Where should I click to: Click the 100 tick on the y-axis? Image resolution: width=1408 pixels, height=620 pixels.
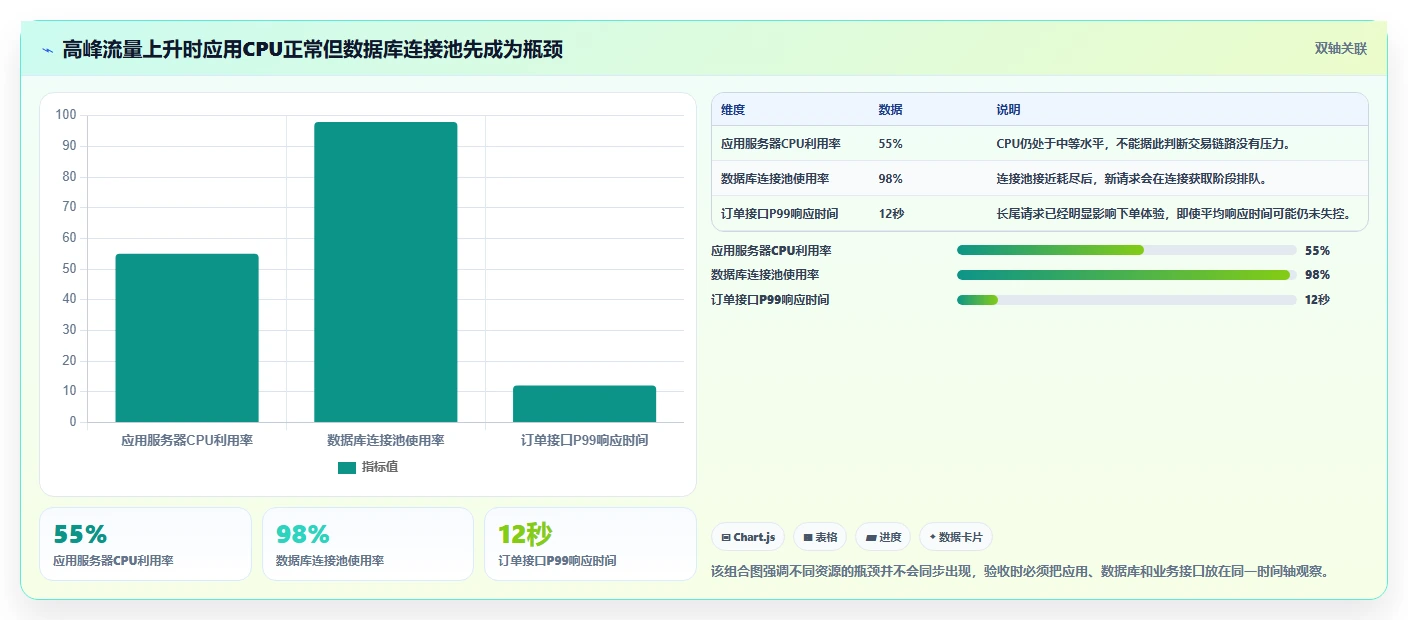(66, 115)
